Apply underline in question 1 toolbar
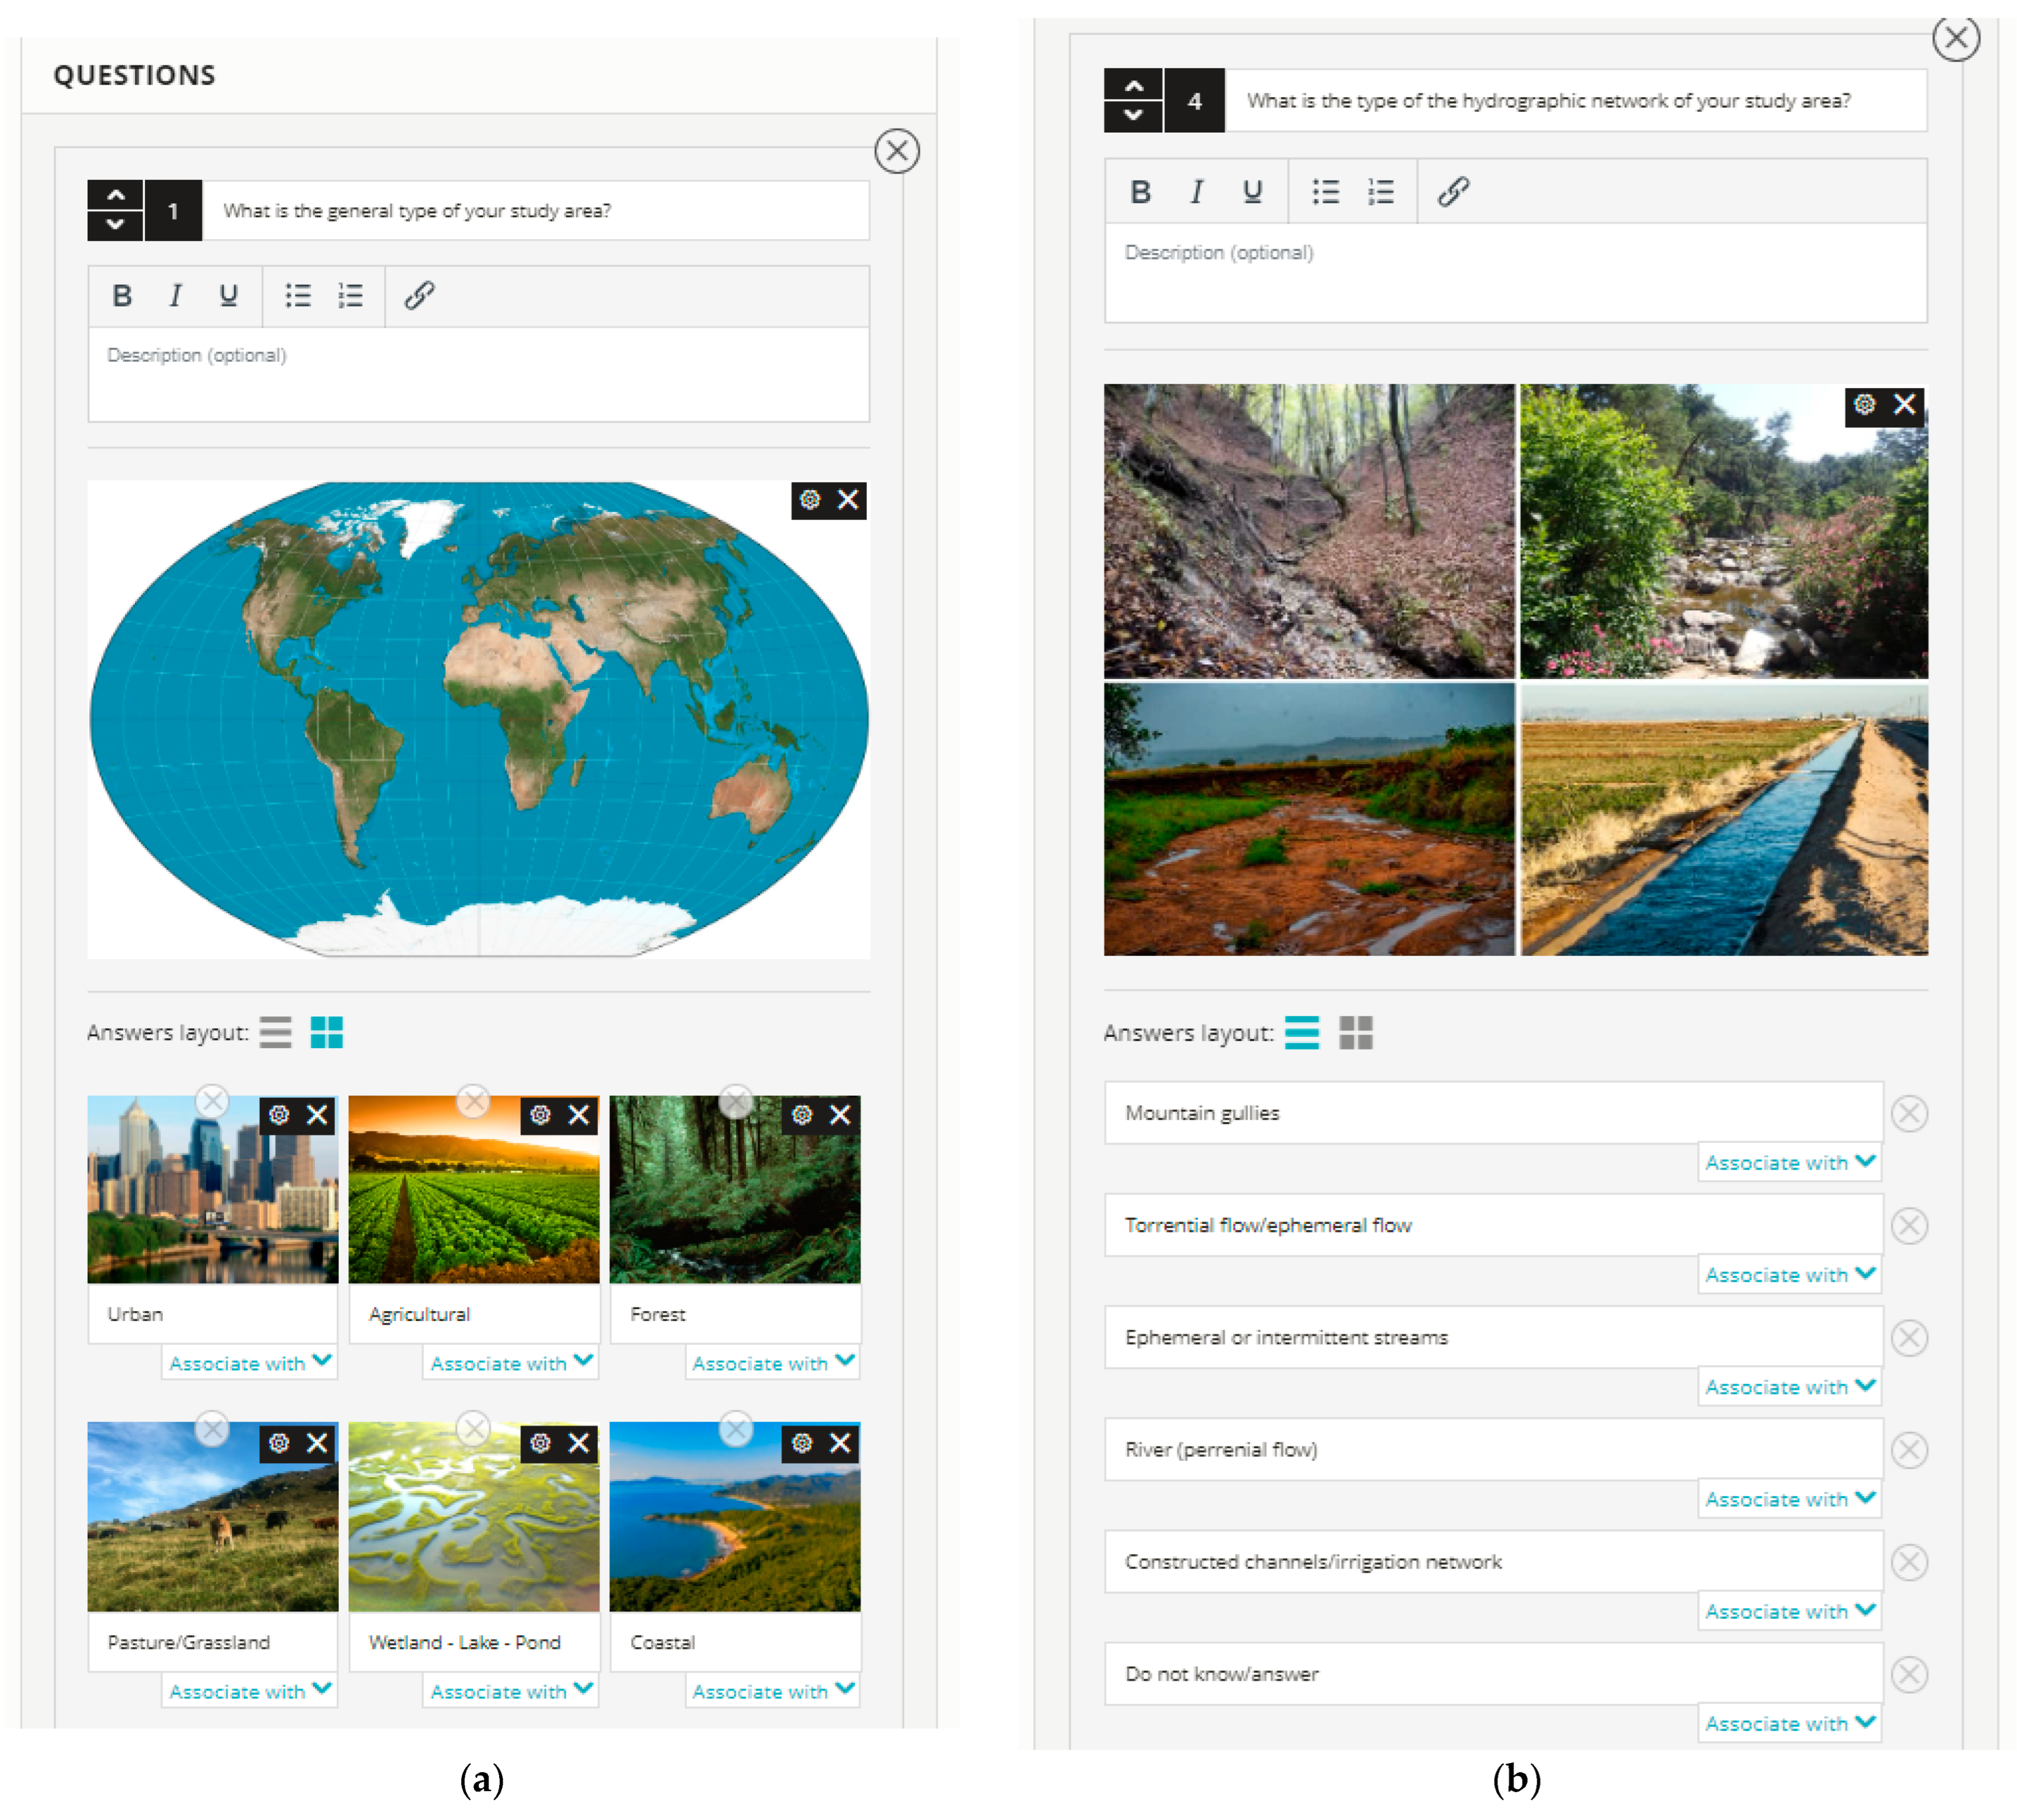Image resolution: width=2017 pixels, height=1820 pixels. pos(228,296)
